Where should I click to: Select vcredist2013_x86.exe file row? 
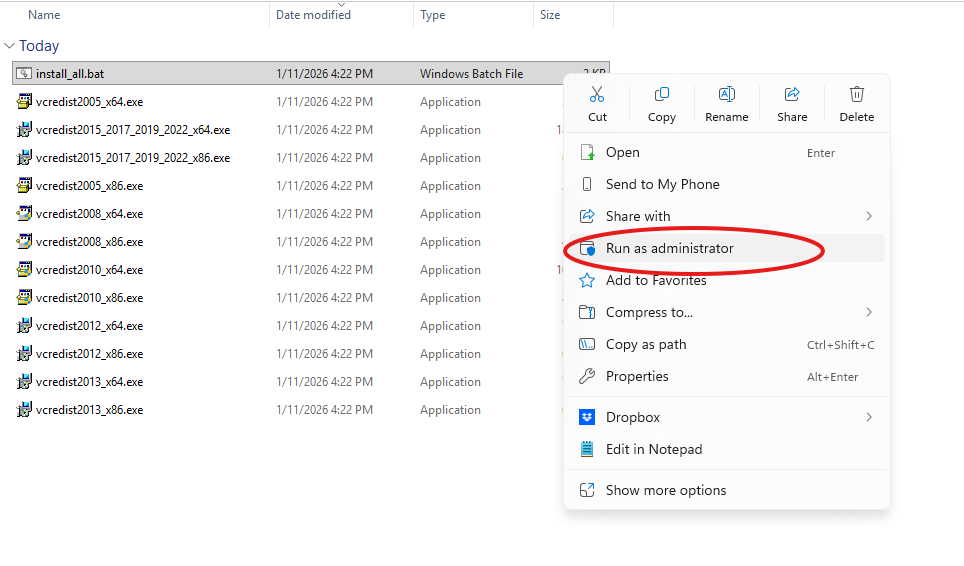[89, 410]
